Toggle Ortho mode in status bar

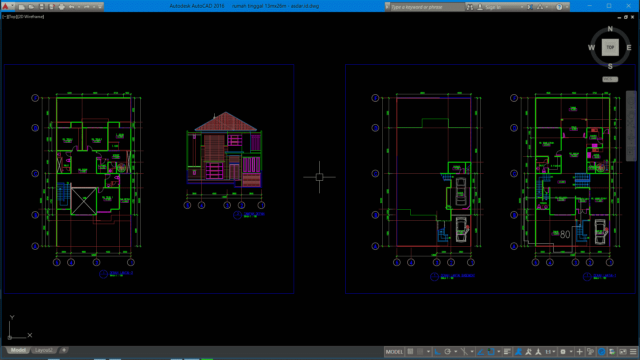click(x=437, y=352)
